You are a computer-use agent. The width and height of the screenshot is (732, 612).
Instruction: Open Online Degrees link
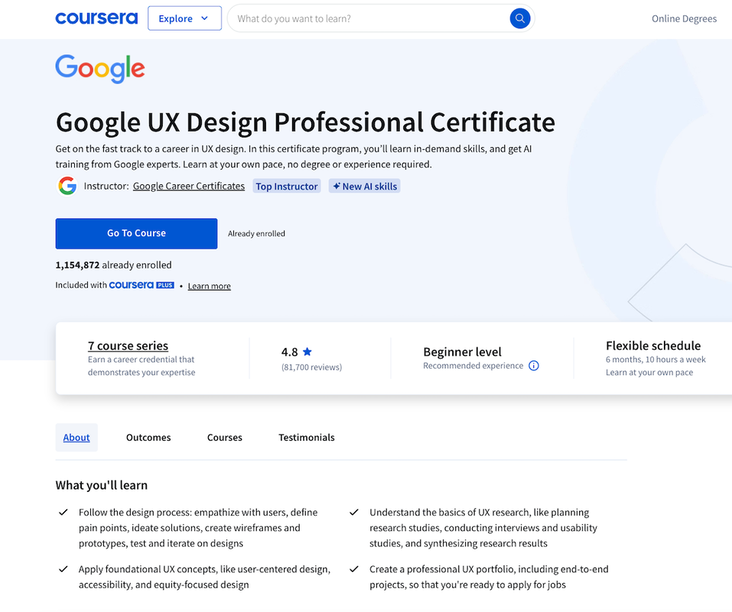click(684, 19)
